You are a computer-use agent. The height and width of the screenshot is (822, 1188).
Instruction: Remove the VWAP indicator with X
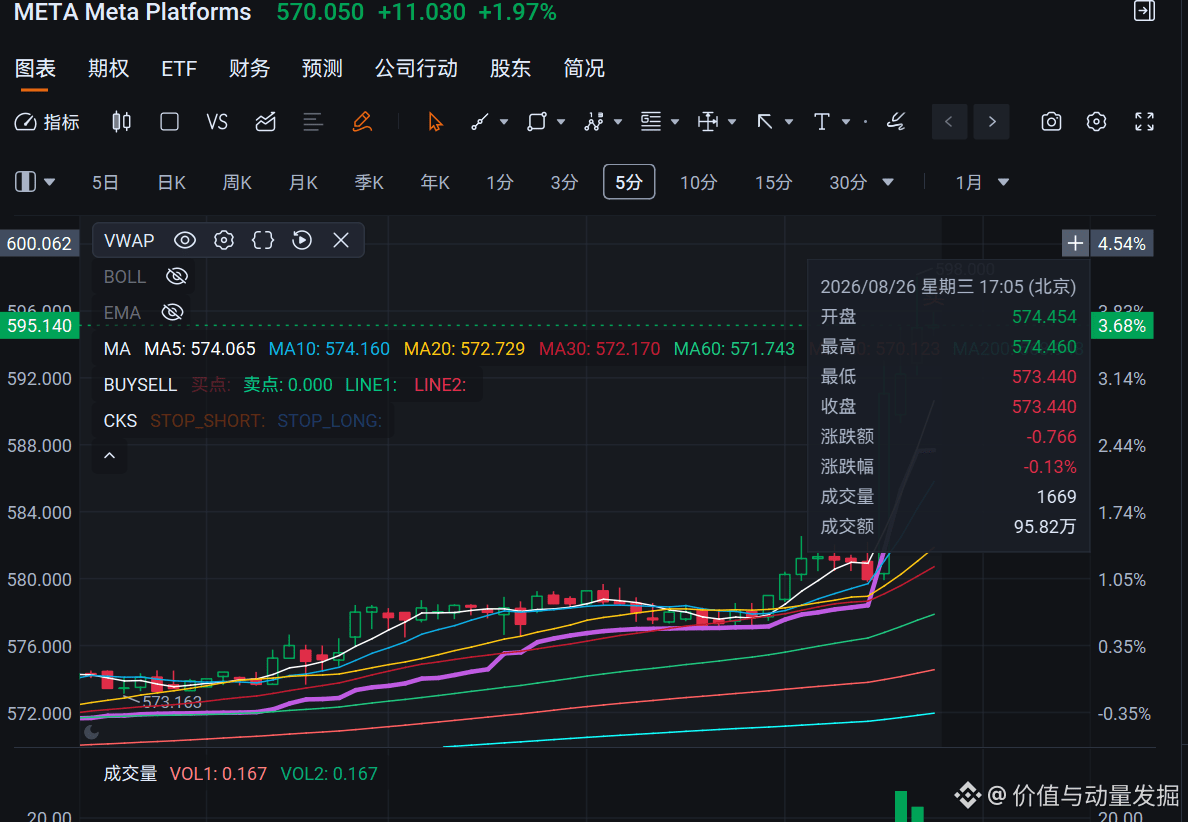click(x=341, y=240)
